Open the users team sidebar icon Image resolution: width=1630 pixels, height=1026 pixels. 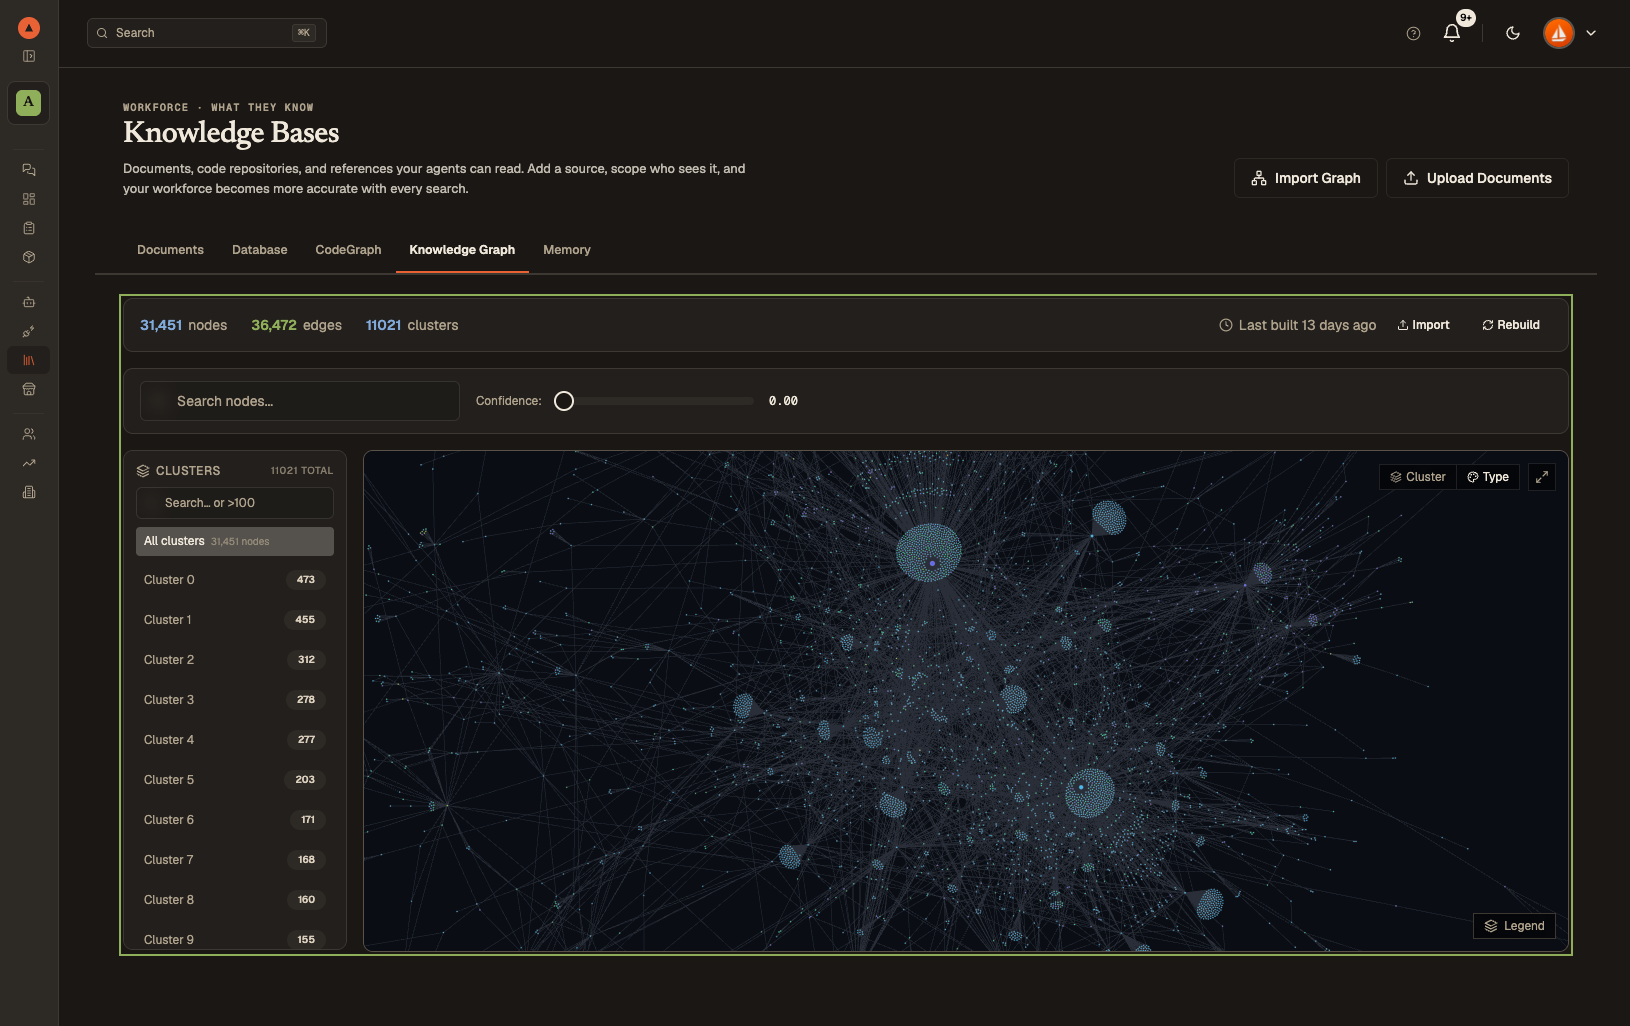29,434
